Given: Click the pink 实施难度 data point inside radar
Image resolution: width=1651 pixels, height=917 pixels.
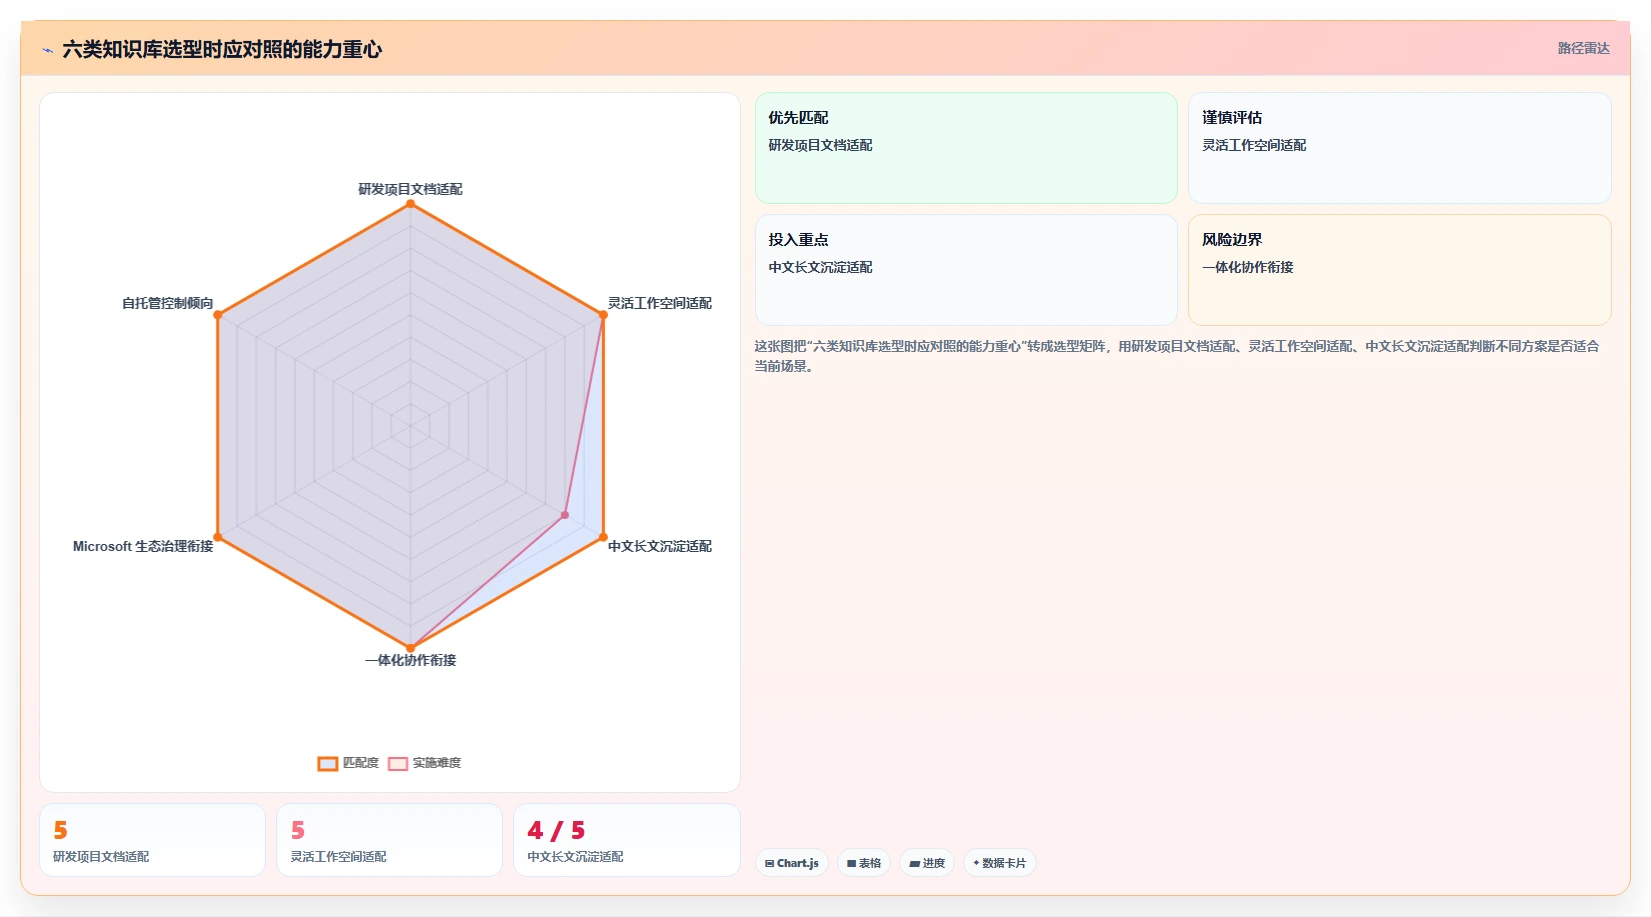Looking at the screenshot, I should (x=565, y=515).
